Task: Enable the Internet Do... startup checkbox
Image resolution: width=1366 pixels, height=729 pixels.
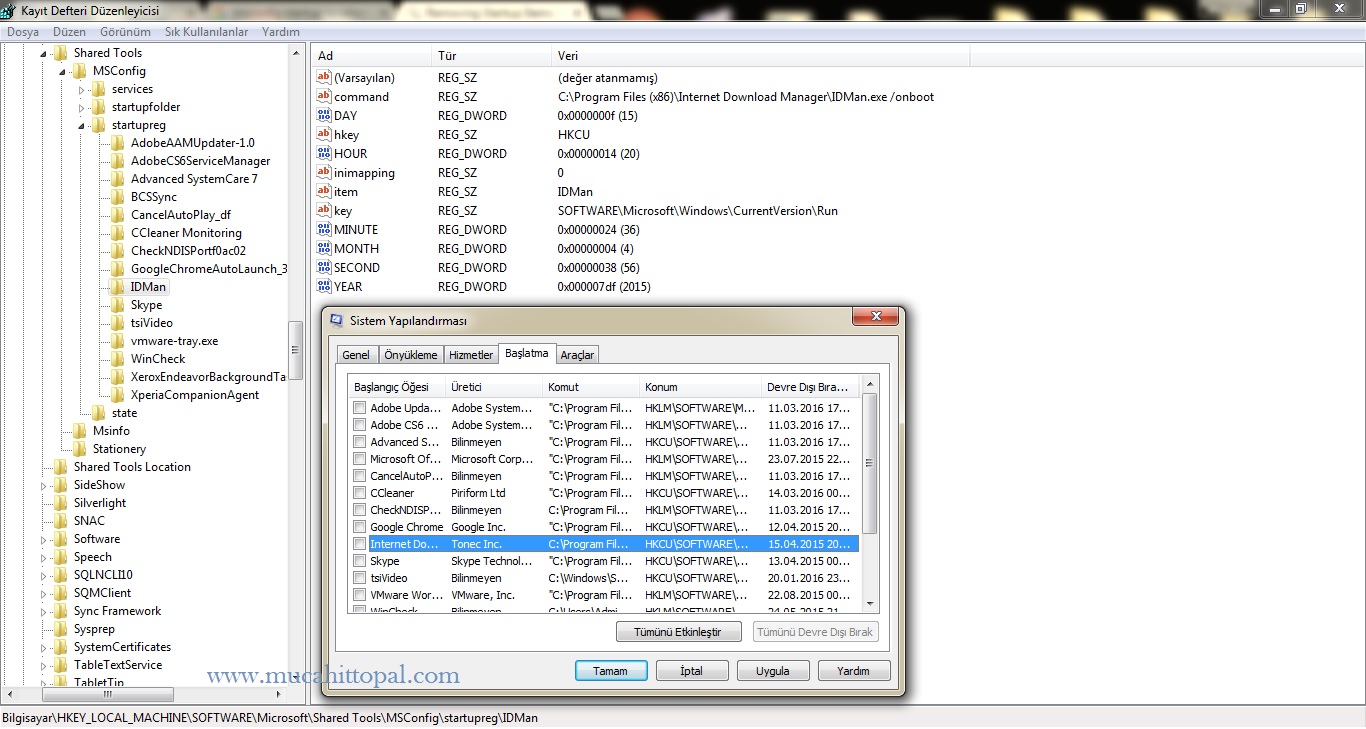Action: click(x=359, y=544)
